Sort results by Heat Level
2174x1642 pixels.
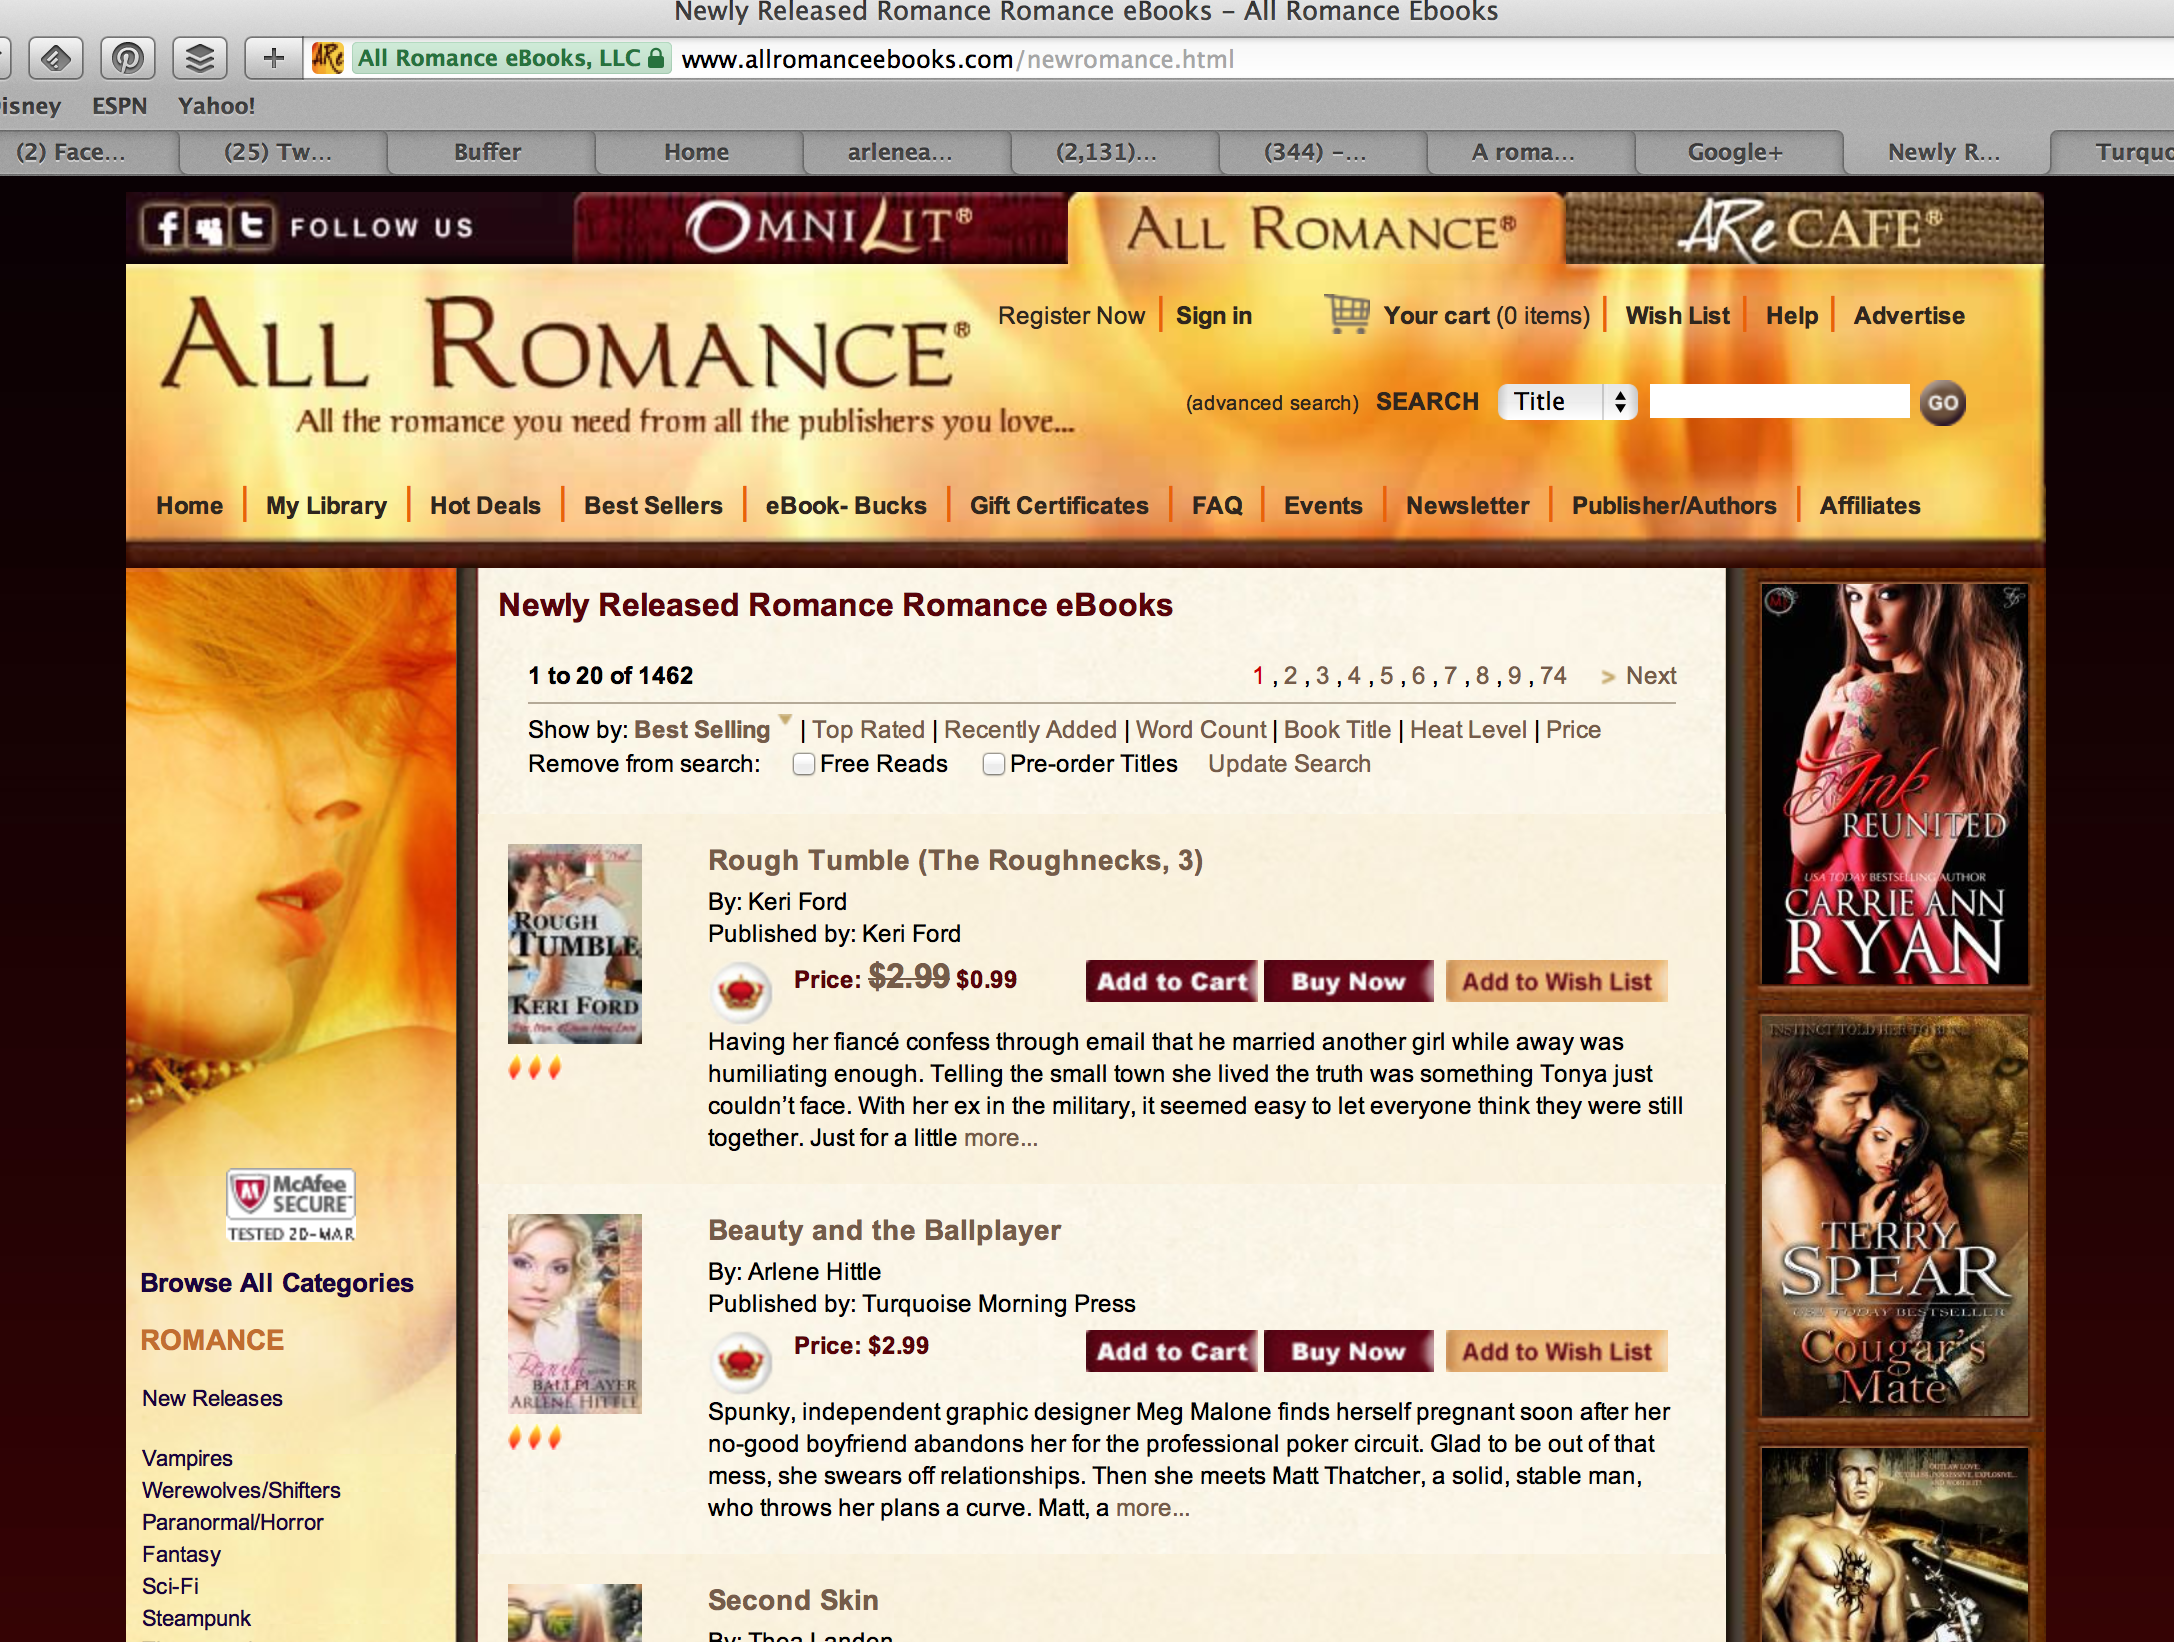point(1468,729)
